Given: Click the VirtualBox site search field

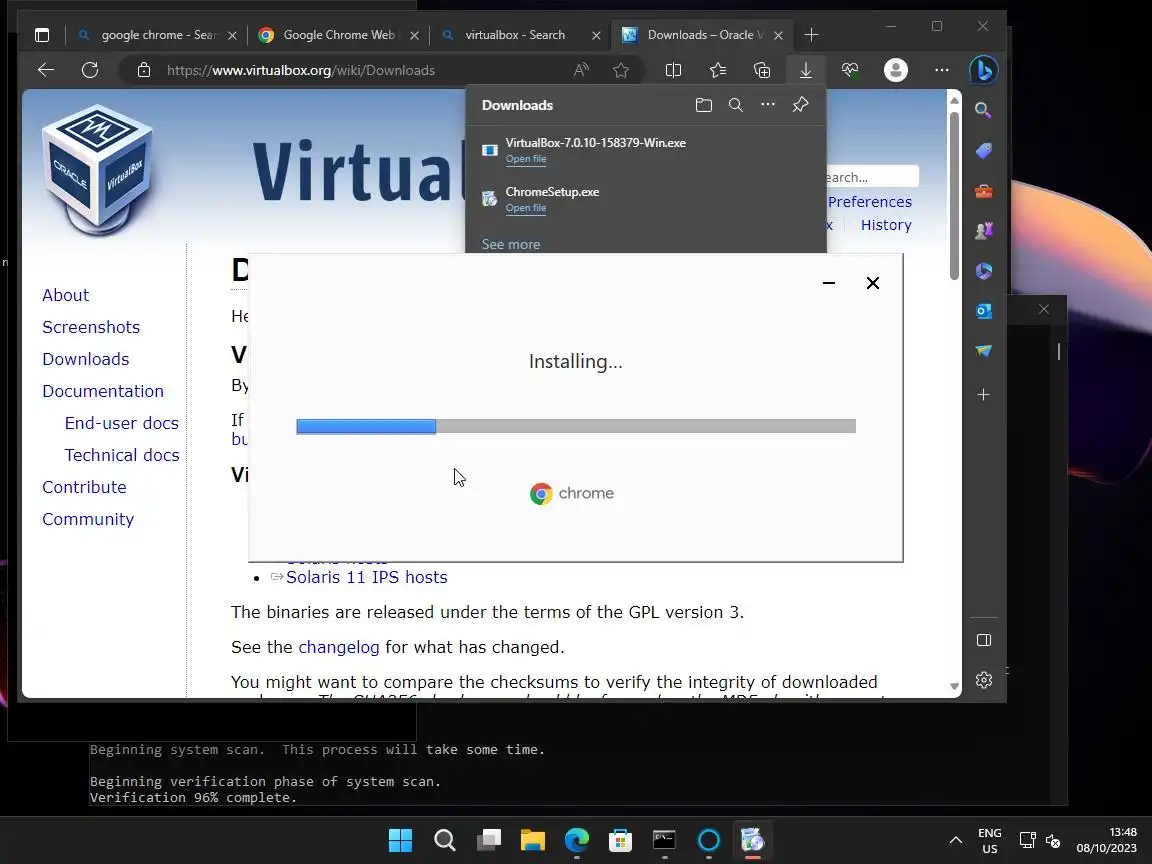Looking at the screenshot, I should [x=872, y=177].
